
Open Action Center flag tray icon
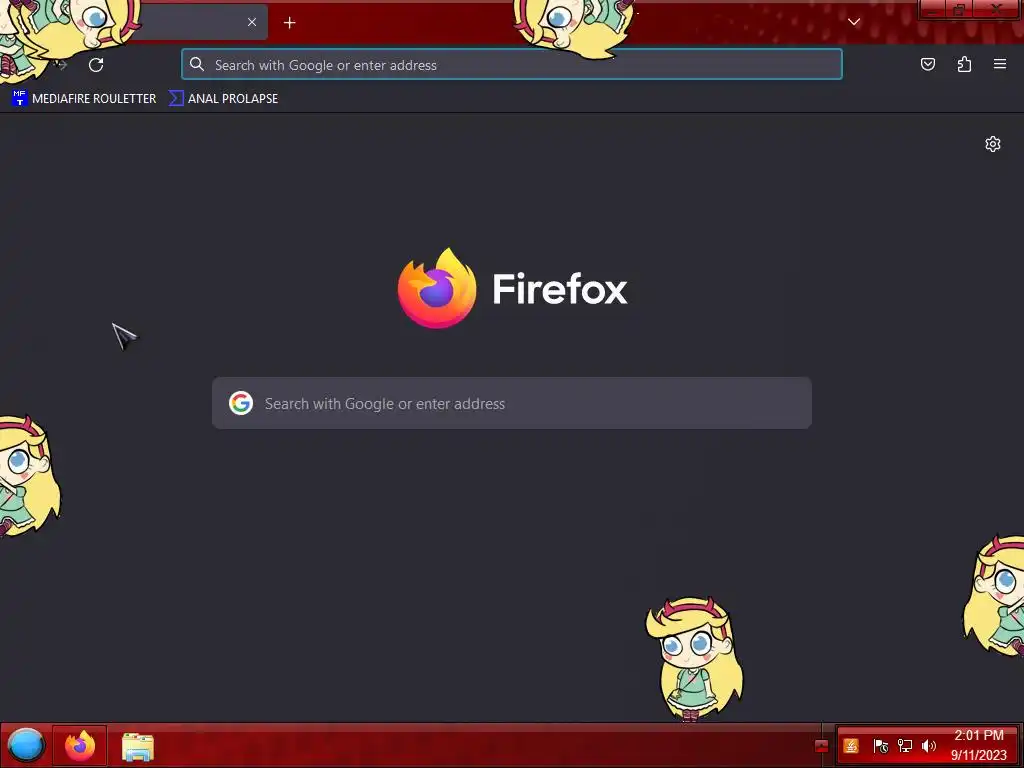(x=880, y=745)
